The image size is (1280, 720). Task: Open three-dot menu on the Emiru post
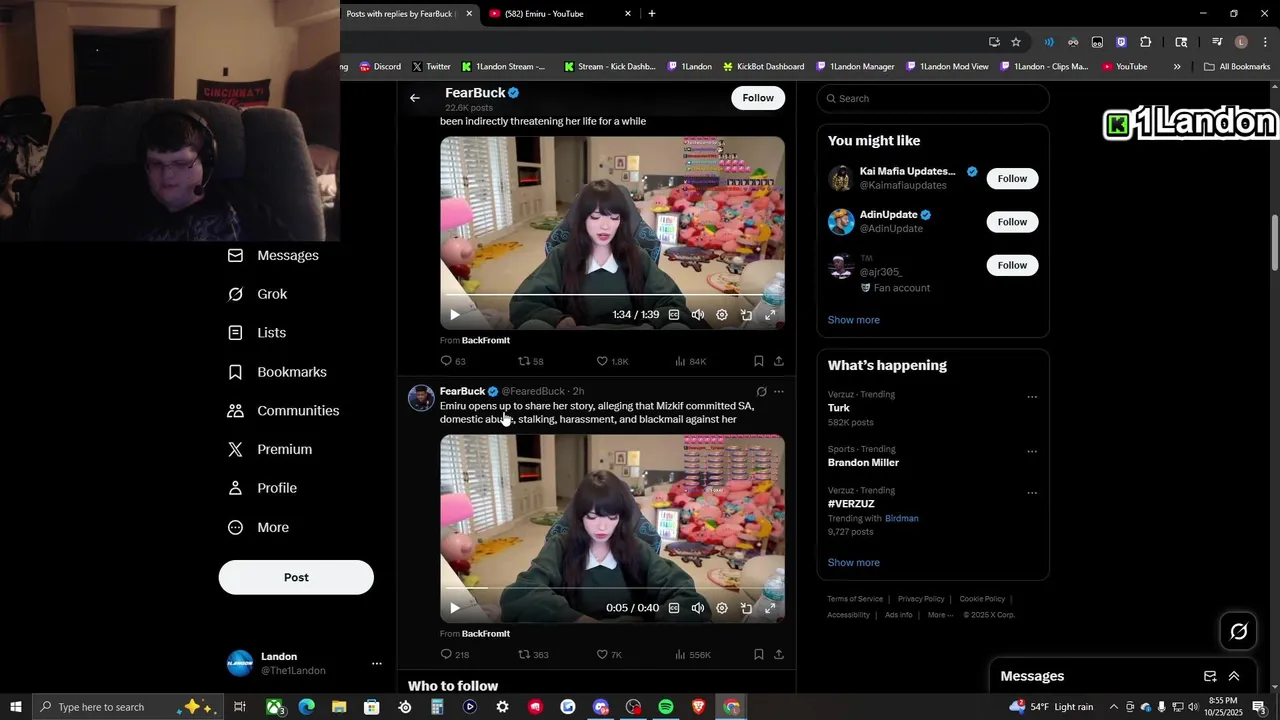point(779,392)
